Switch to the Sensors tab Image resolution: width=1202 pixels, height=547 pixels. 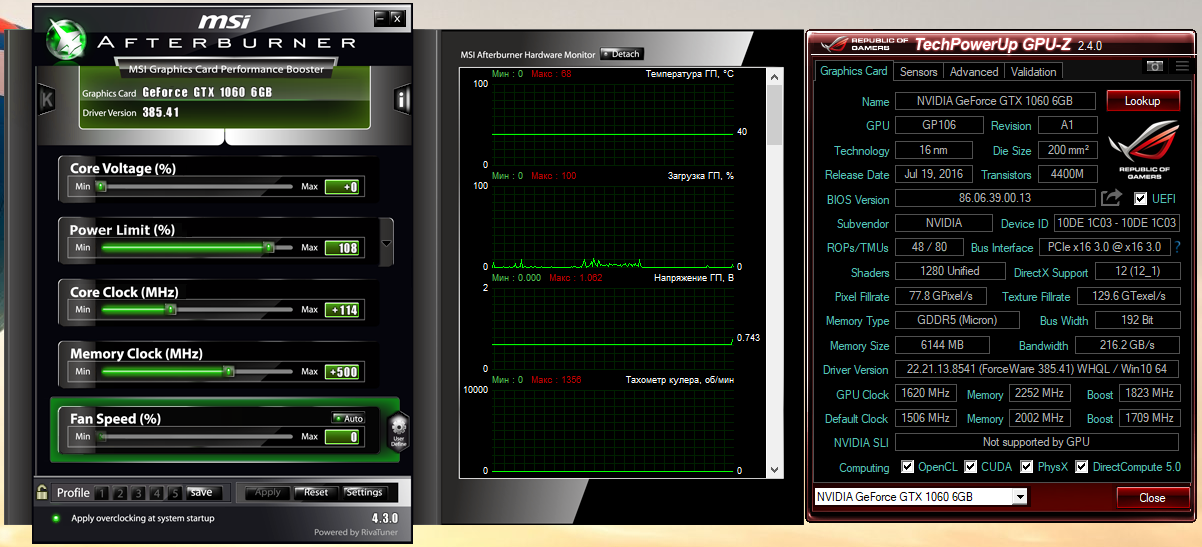[x=918, y=72]
